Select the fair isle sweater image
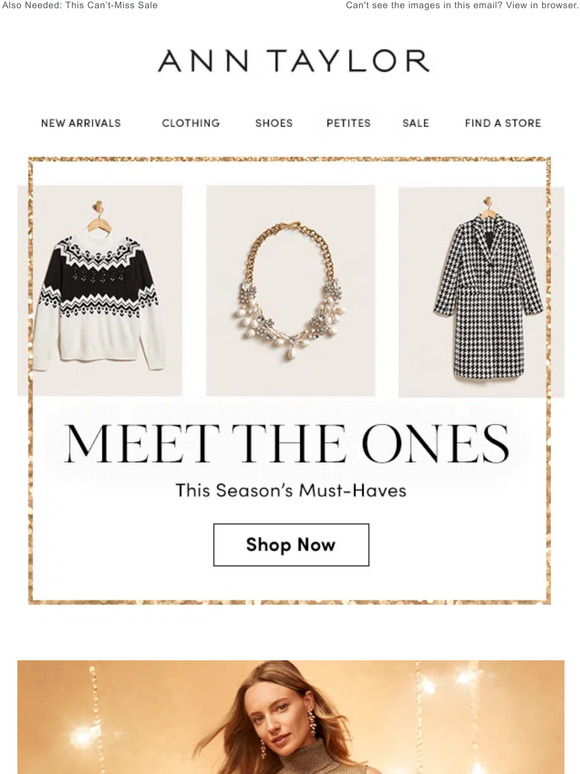The image size is (580, 774). point(100,291)
